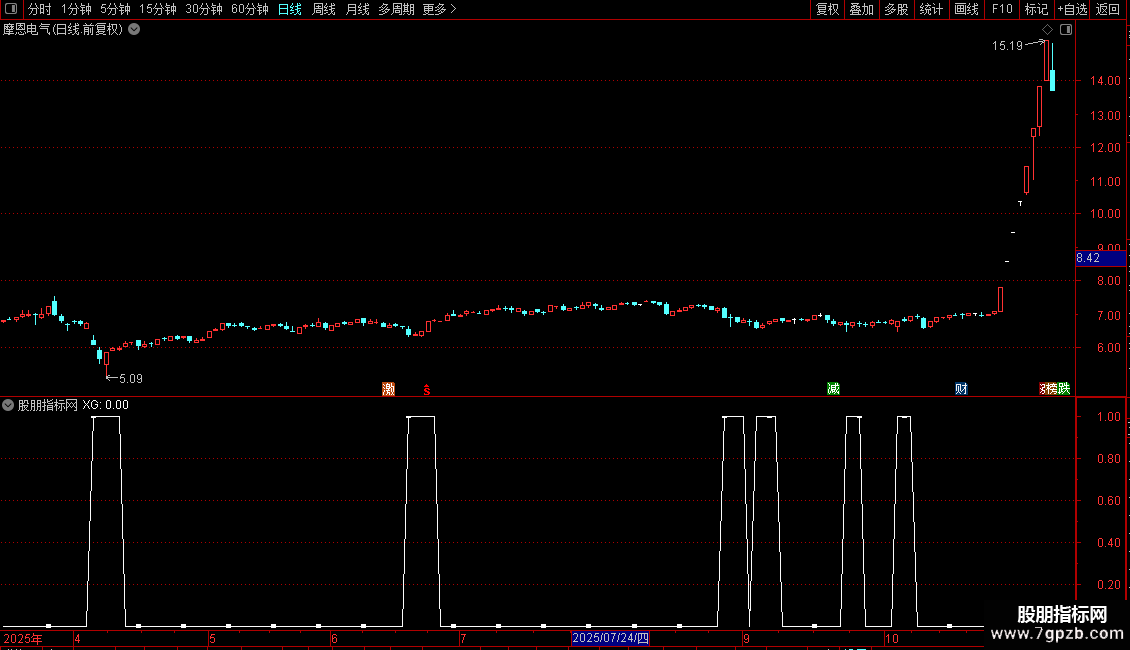Click the red S signal marker
This screenshot has height=650, width=1130.
pos(427,390)
